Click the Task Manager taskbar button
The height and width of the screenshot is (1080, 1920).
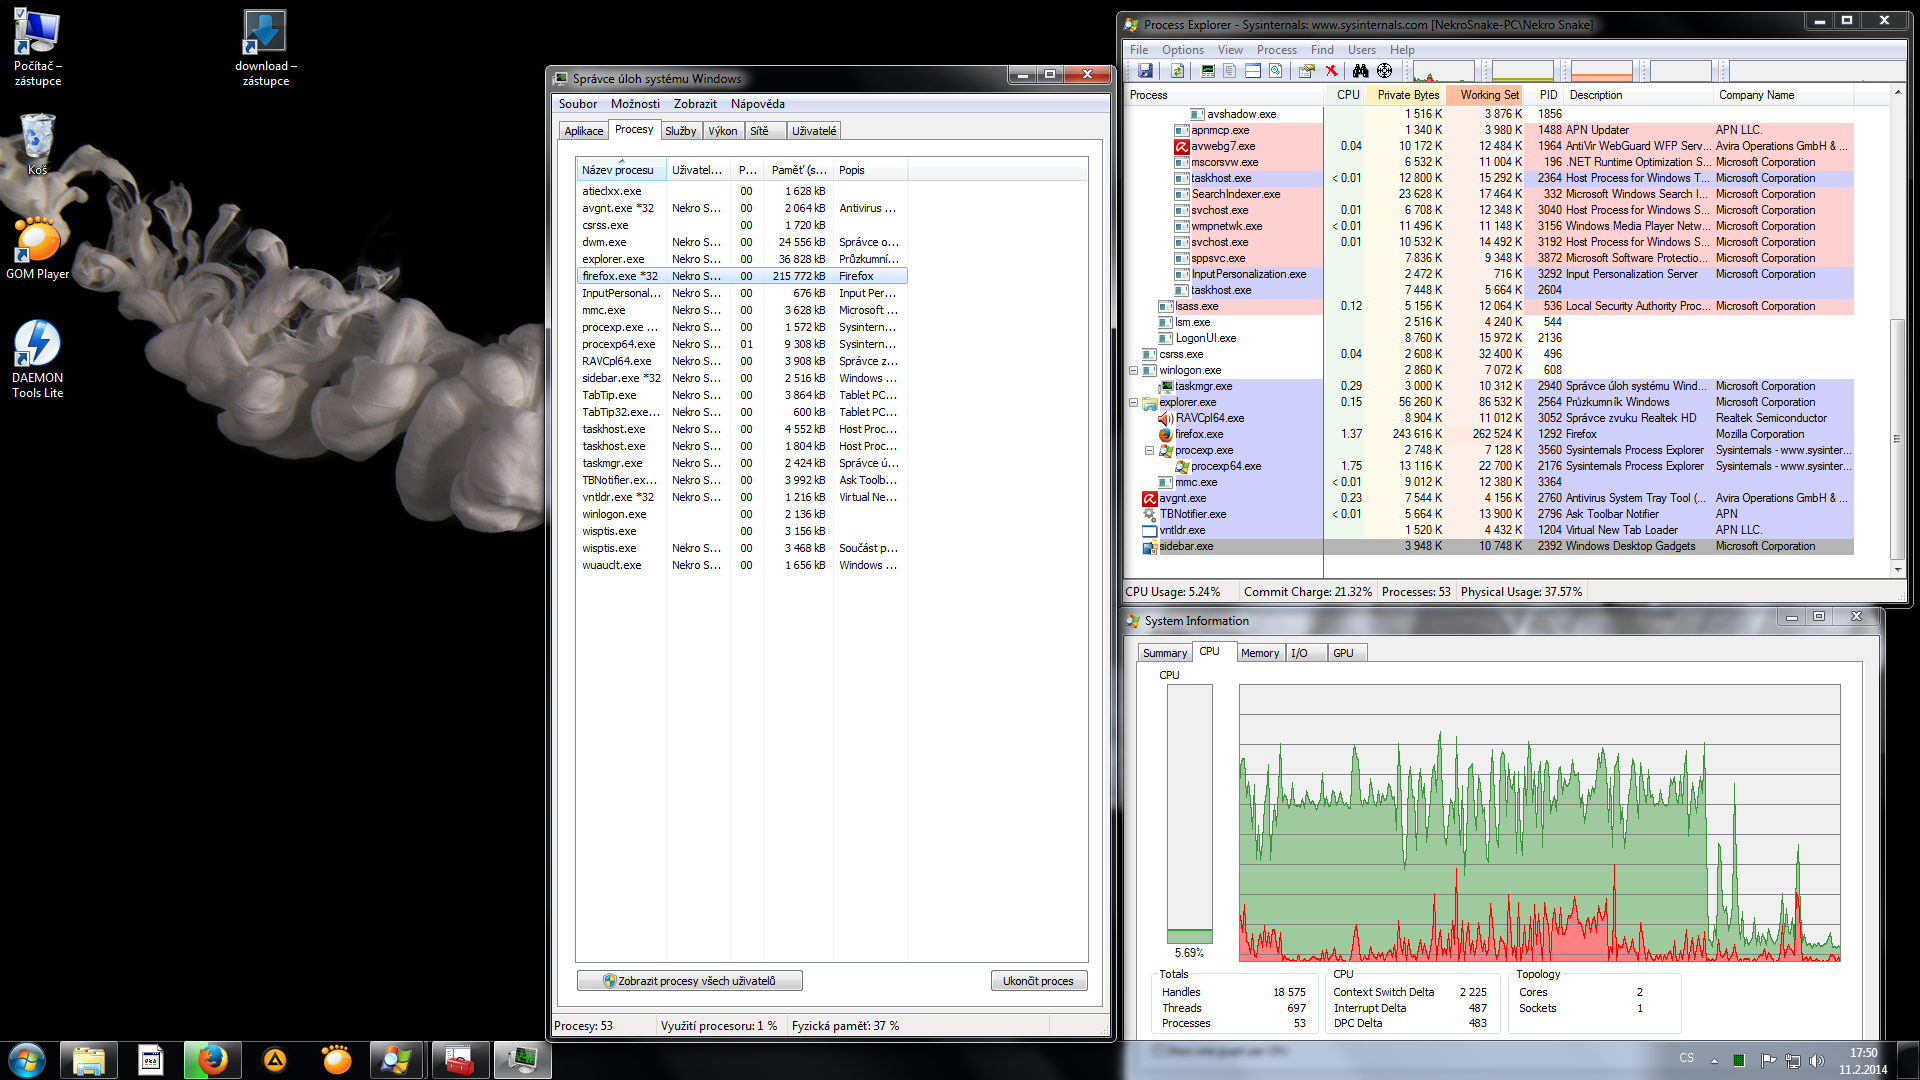(522, 1059)
